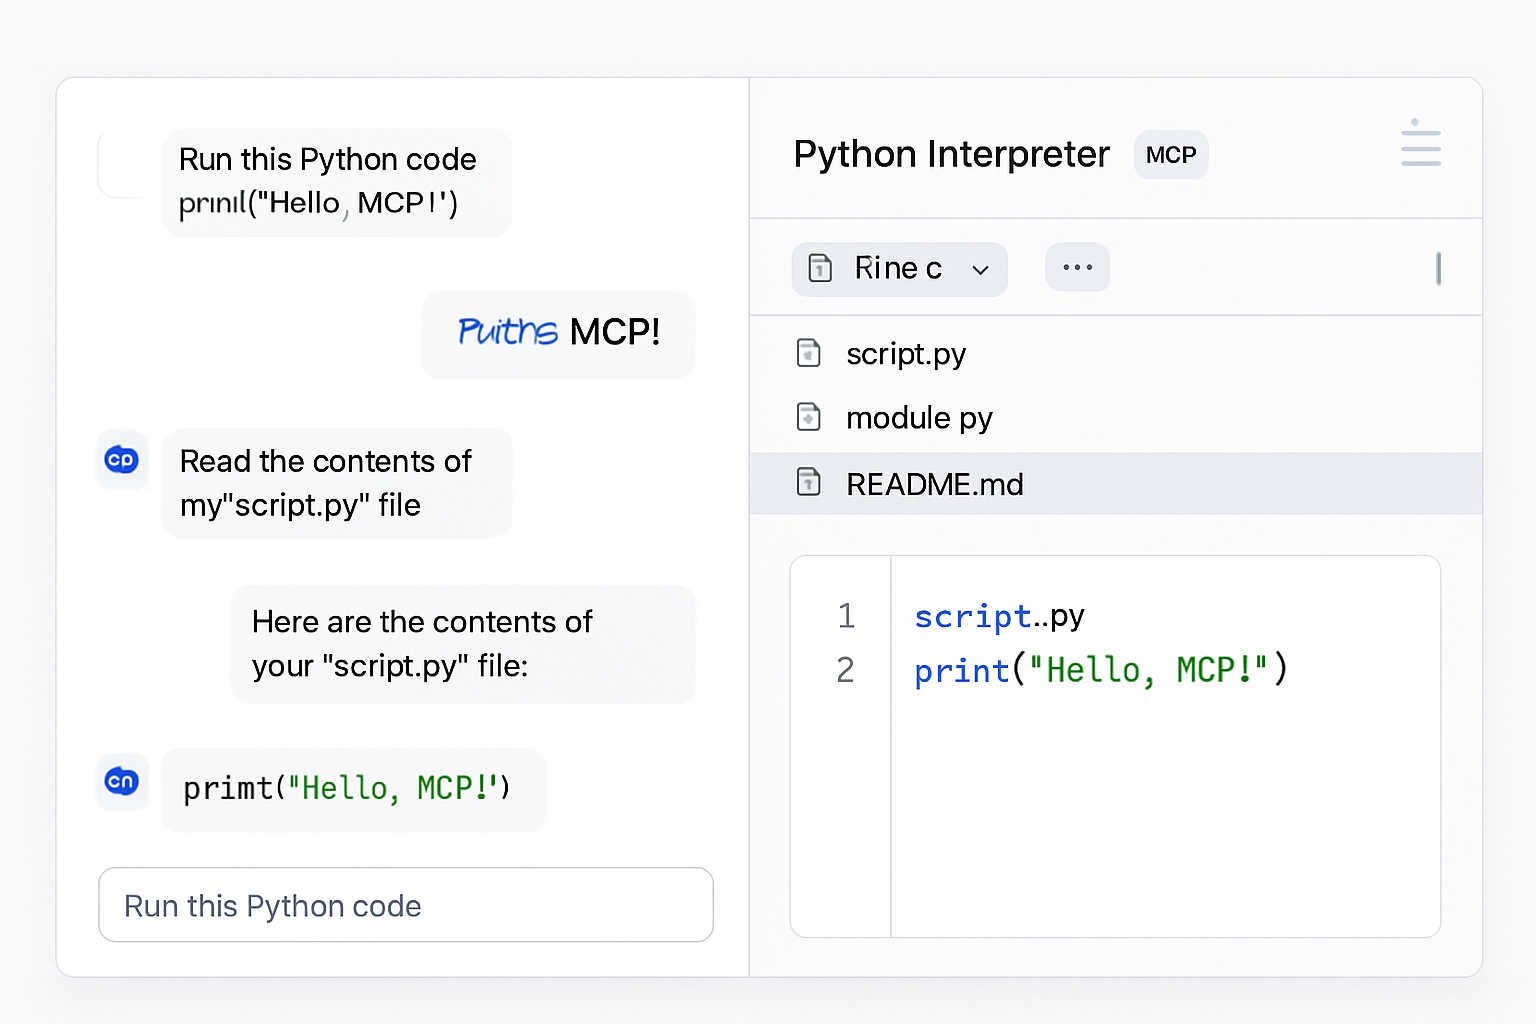Click the file icon beside module py
Screen dimensions: 1536x1024
point(808,417)
